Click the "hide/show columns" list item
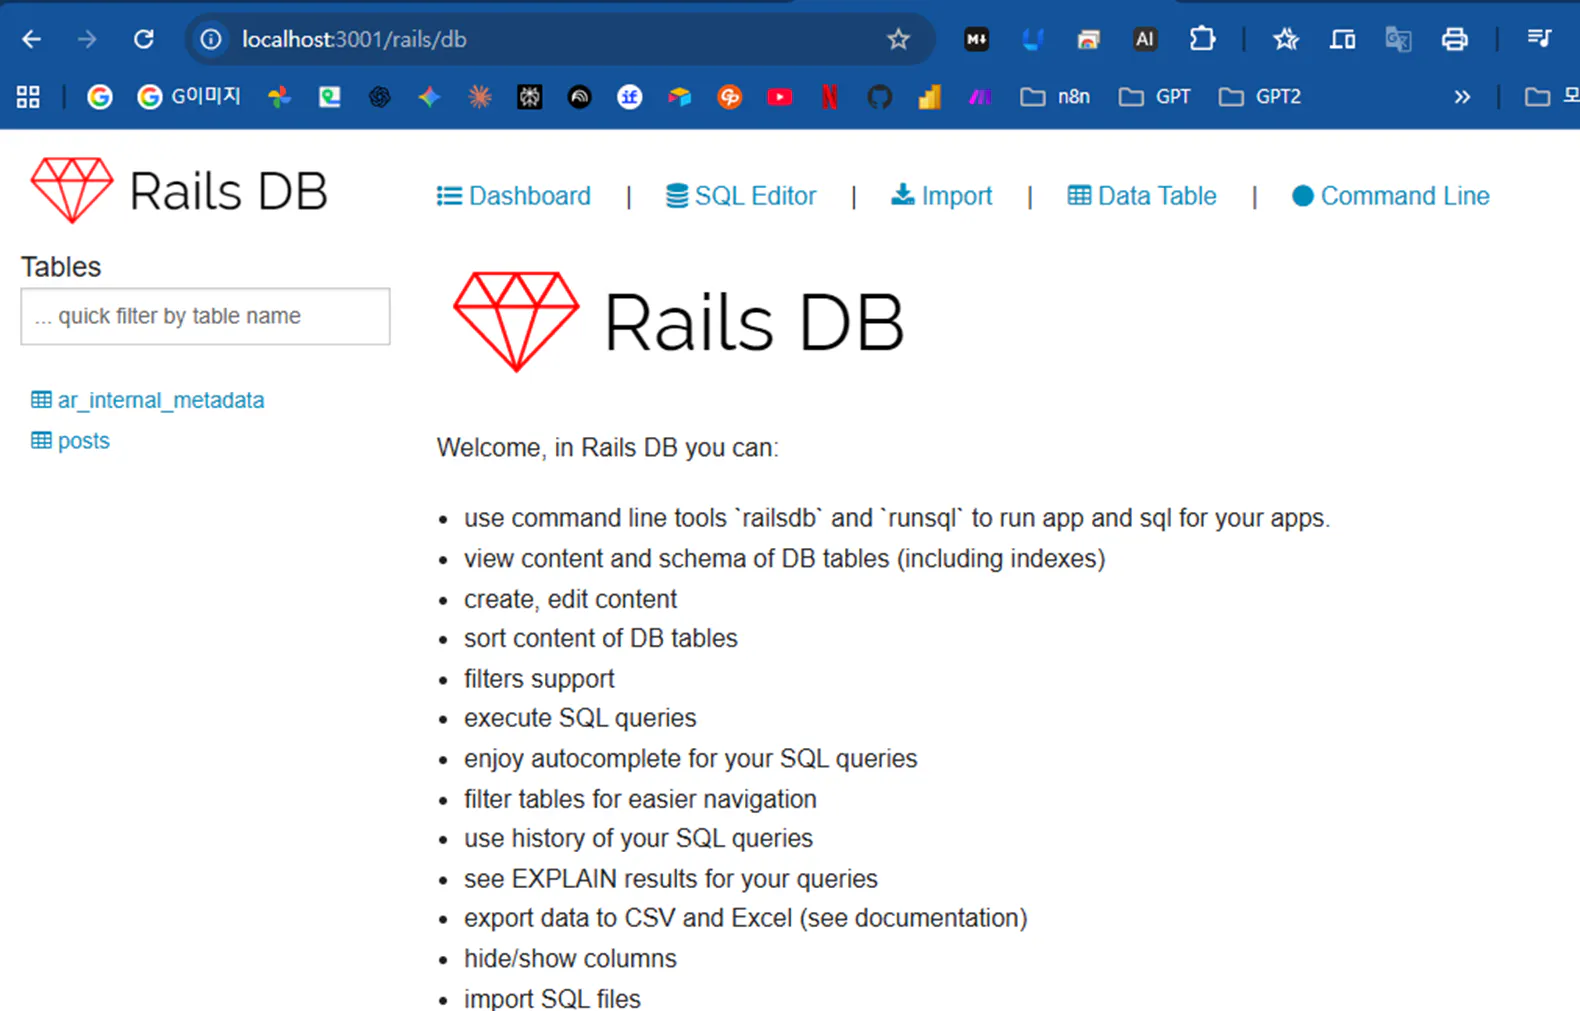 click(x=570, y=958)
